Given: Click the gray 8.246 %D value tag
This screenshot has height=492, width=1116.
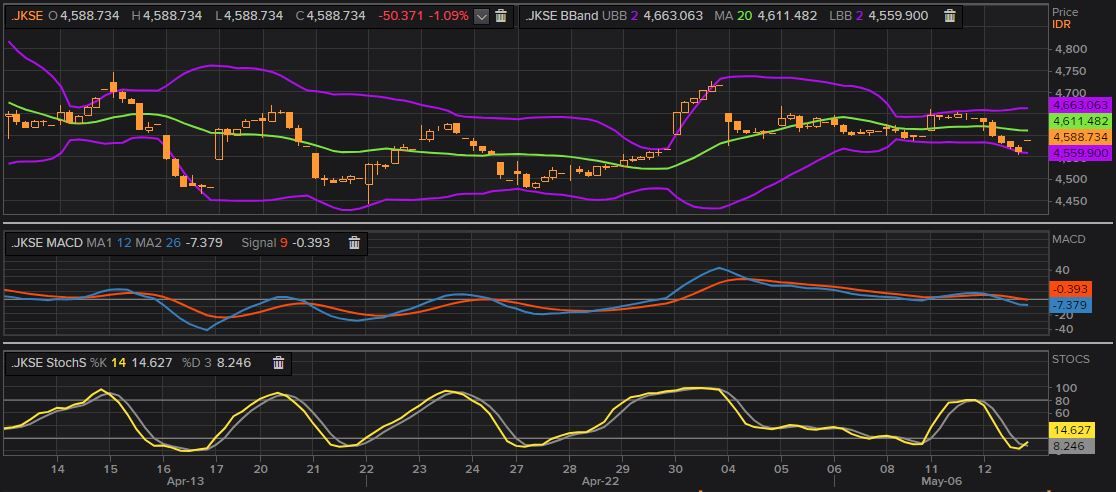Looking at the screenshot, I should tap(1070, 446).
